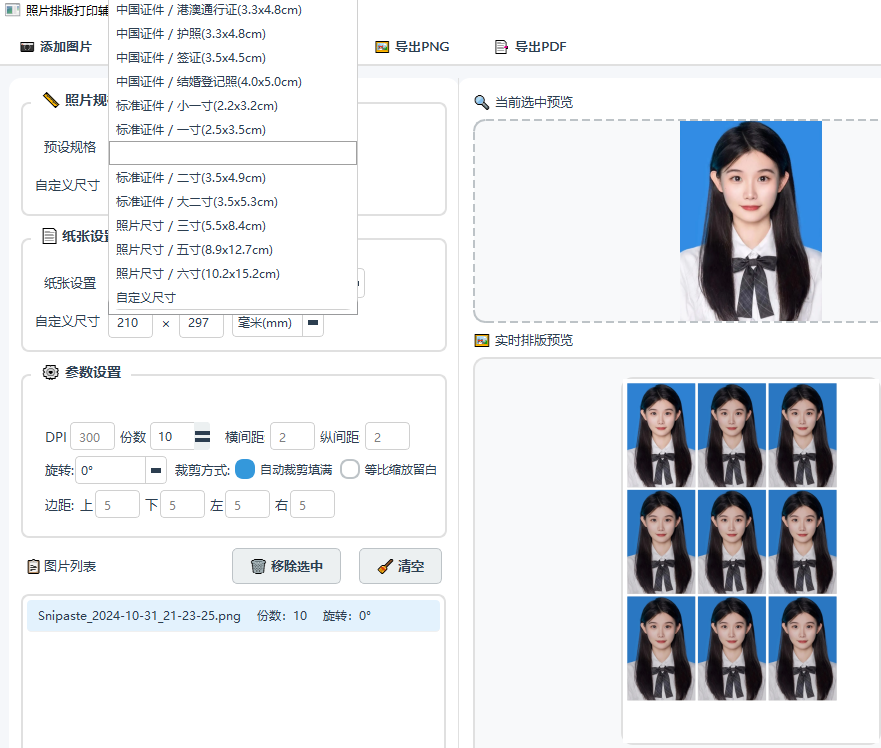Select 自定义尺寸 in the dropdown list
Image resolution: width=881 pixels, height=748 pixels.
[146, 298]
